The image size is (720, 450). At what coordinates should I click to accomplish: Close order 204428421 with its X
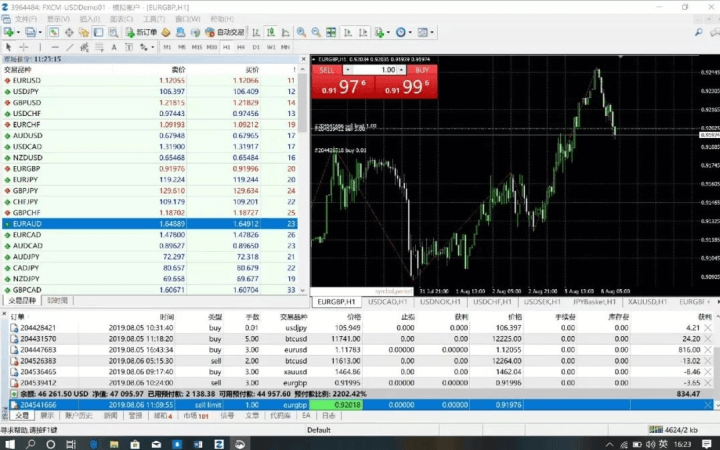(x=708, y=328)
